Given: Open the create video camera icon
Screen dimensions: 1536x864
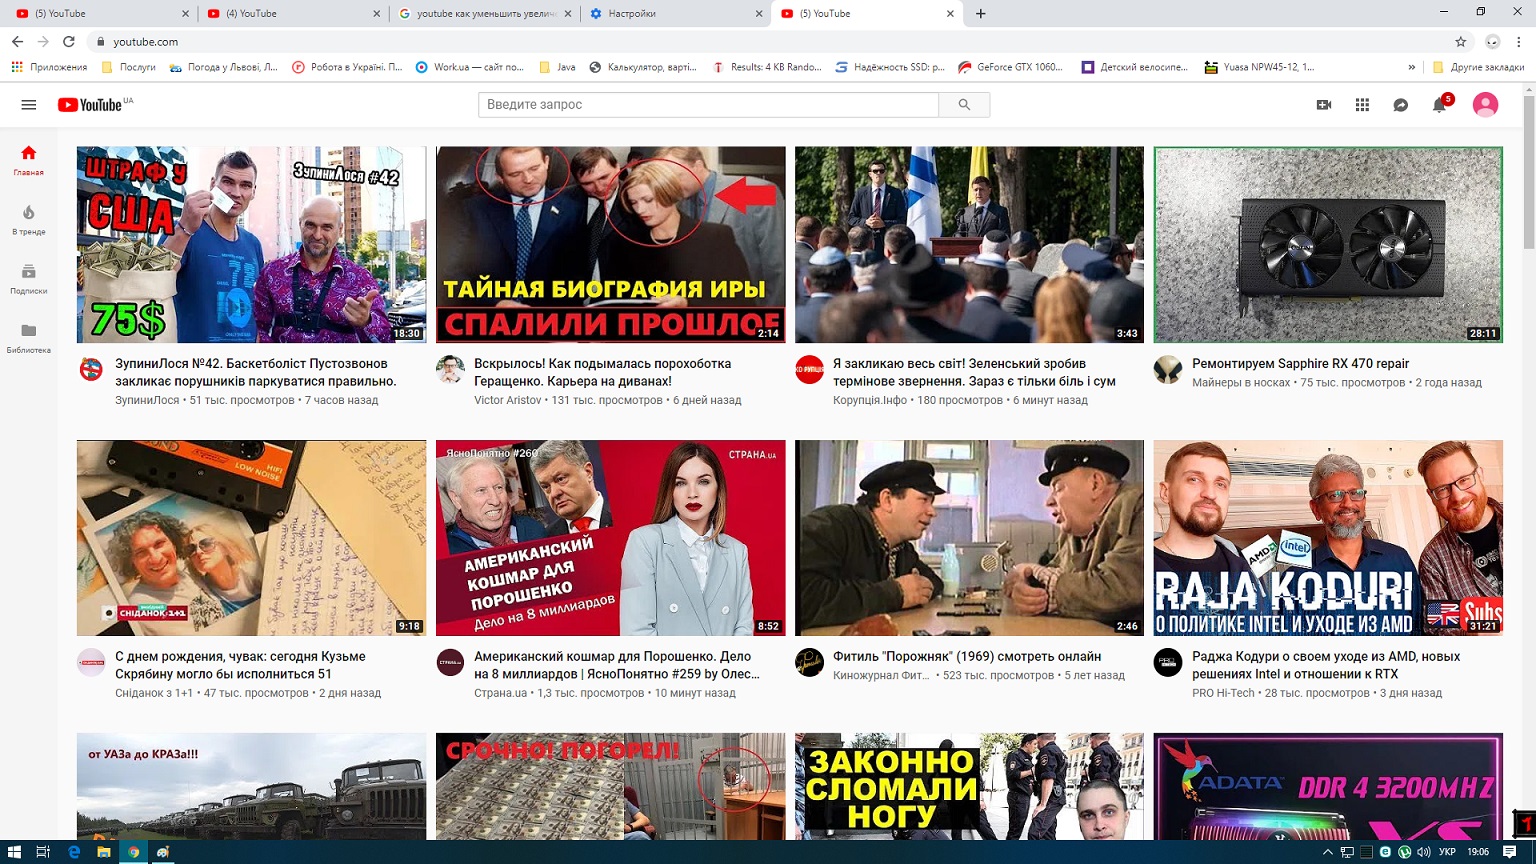Looking at the screenshot, I should [x=1324, y=105].
